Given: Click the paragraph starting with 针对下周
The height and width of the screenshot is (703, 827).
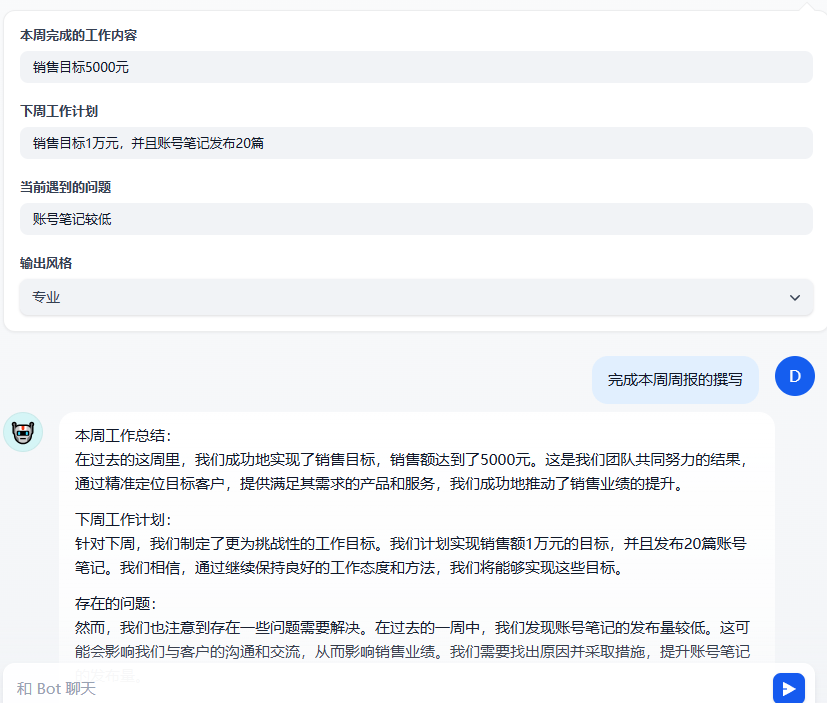Looking at the screenshot, I should coord(411,556).
